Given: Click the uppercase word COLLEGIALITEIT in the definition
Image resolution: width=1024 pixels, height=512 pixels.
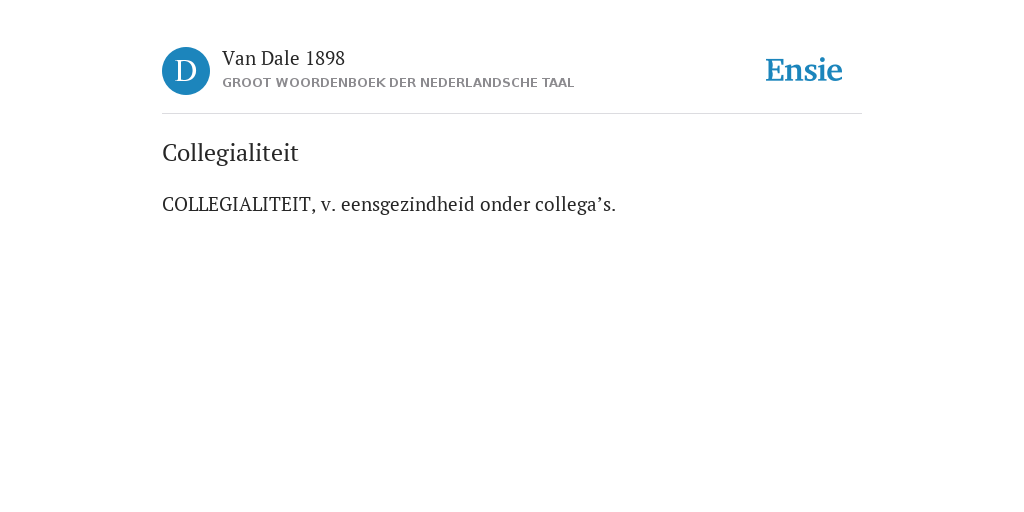Looking at the screenshot, I should point(236,204).
